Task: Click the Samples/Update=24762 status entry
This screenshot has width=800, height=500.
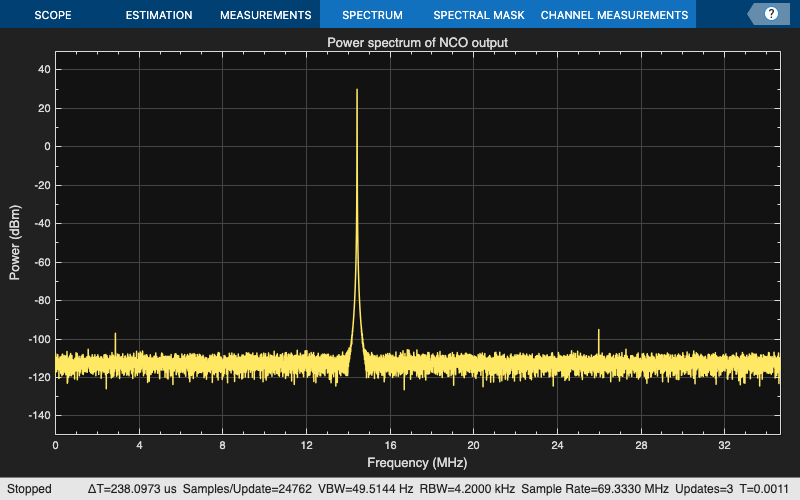Action: (x=247, y=489)
